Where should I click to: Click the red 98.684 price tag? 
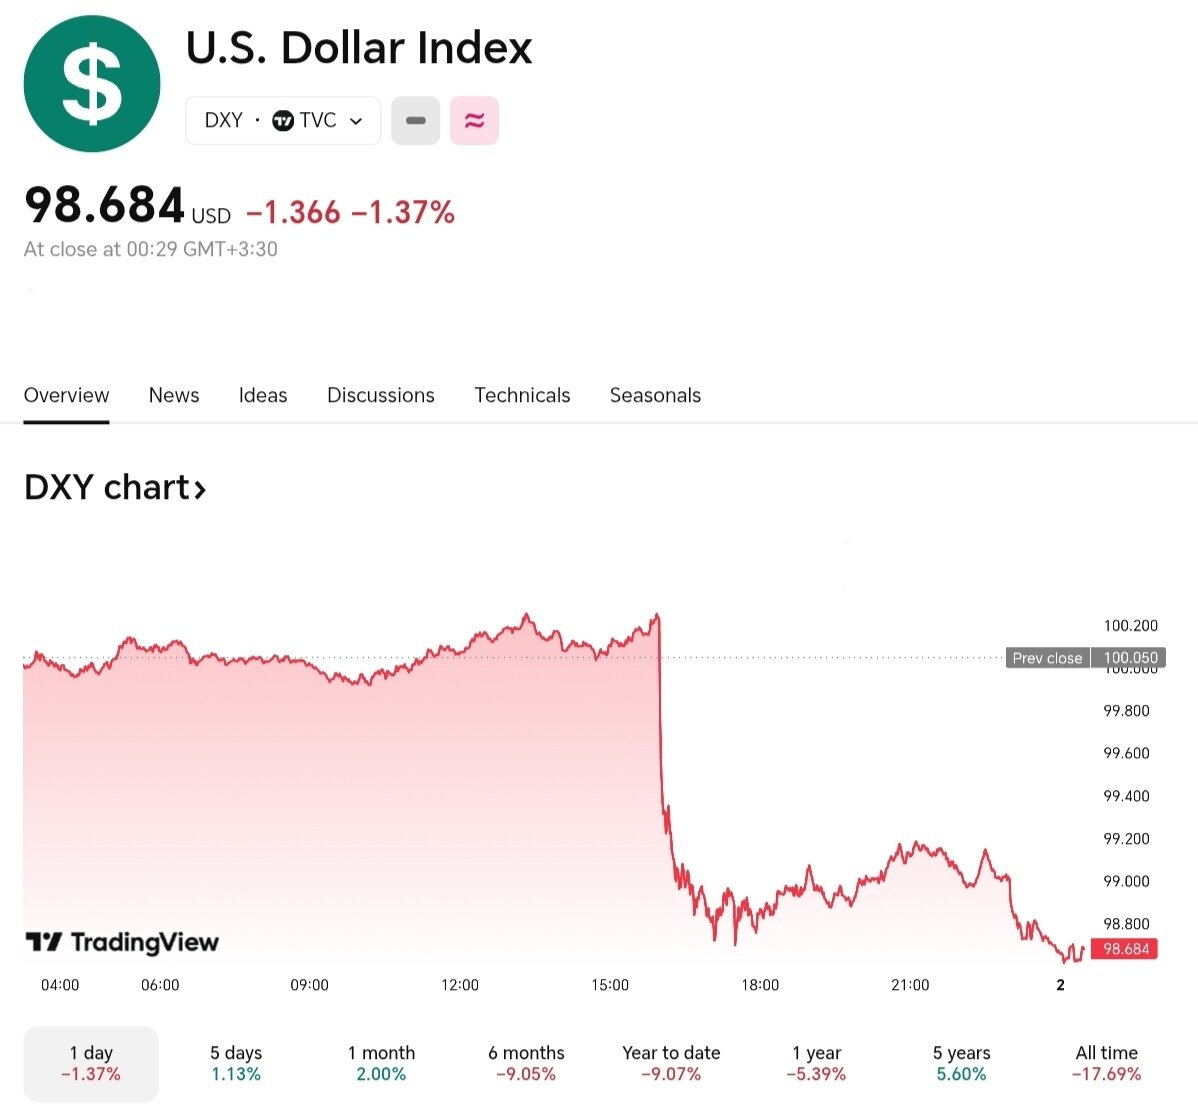tap(1125, 949)
